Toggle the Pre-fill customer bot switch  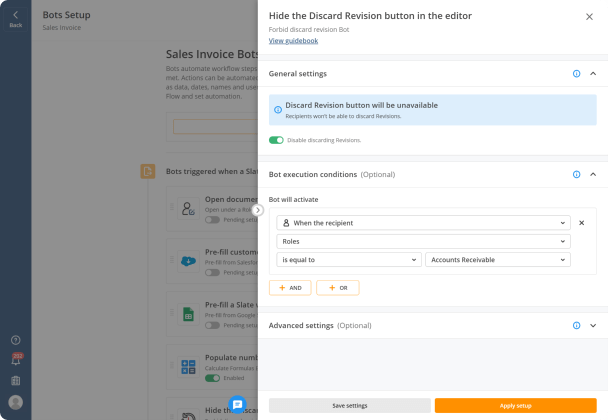point(212,273)
